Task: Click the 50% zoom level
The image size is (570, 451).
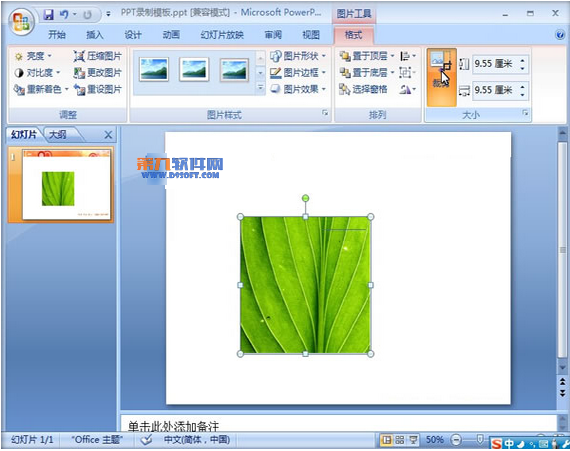Action: point(434,440)
